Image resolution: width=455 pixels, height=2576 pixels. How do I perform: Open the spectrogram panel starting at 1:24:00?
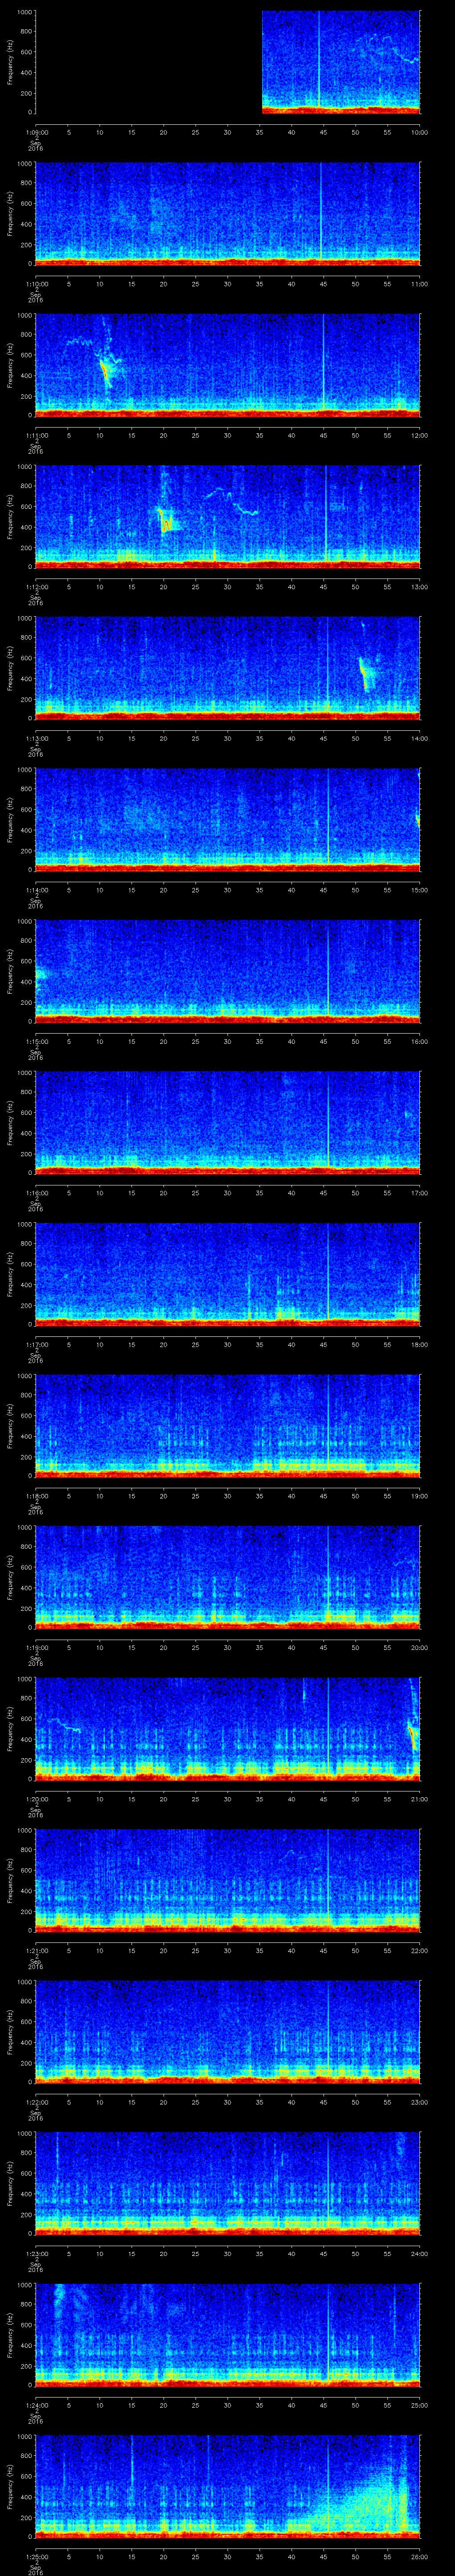(228, 2334)
